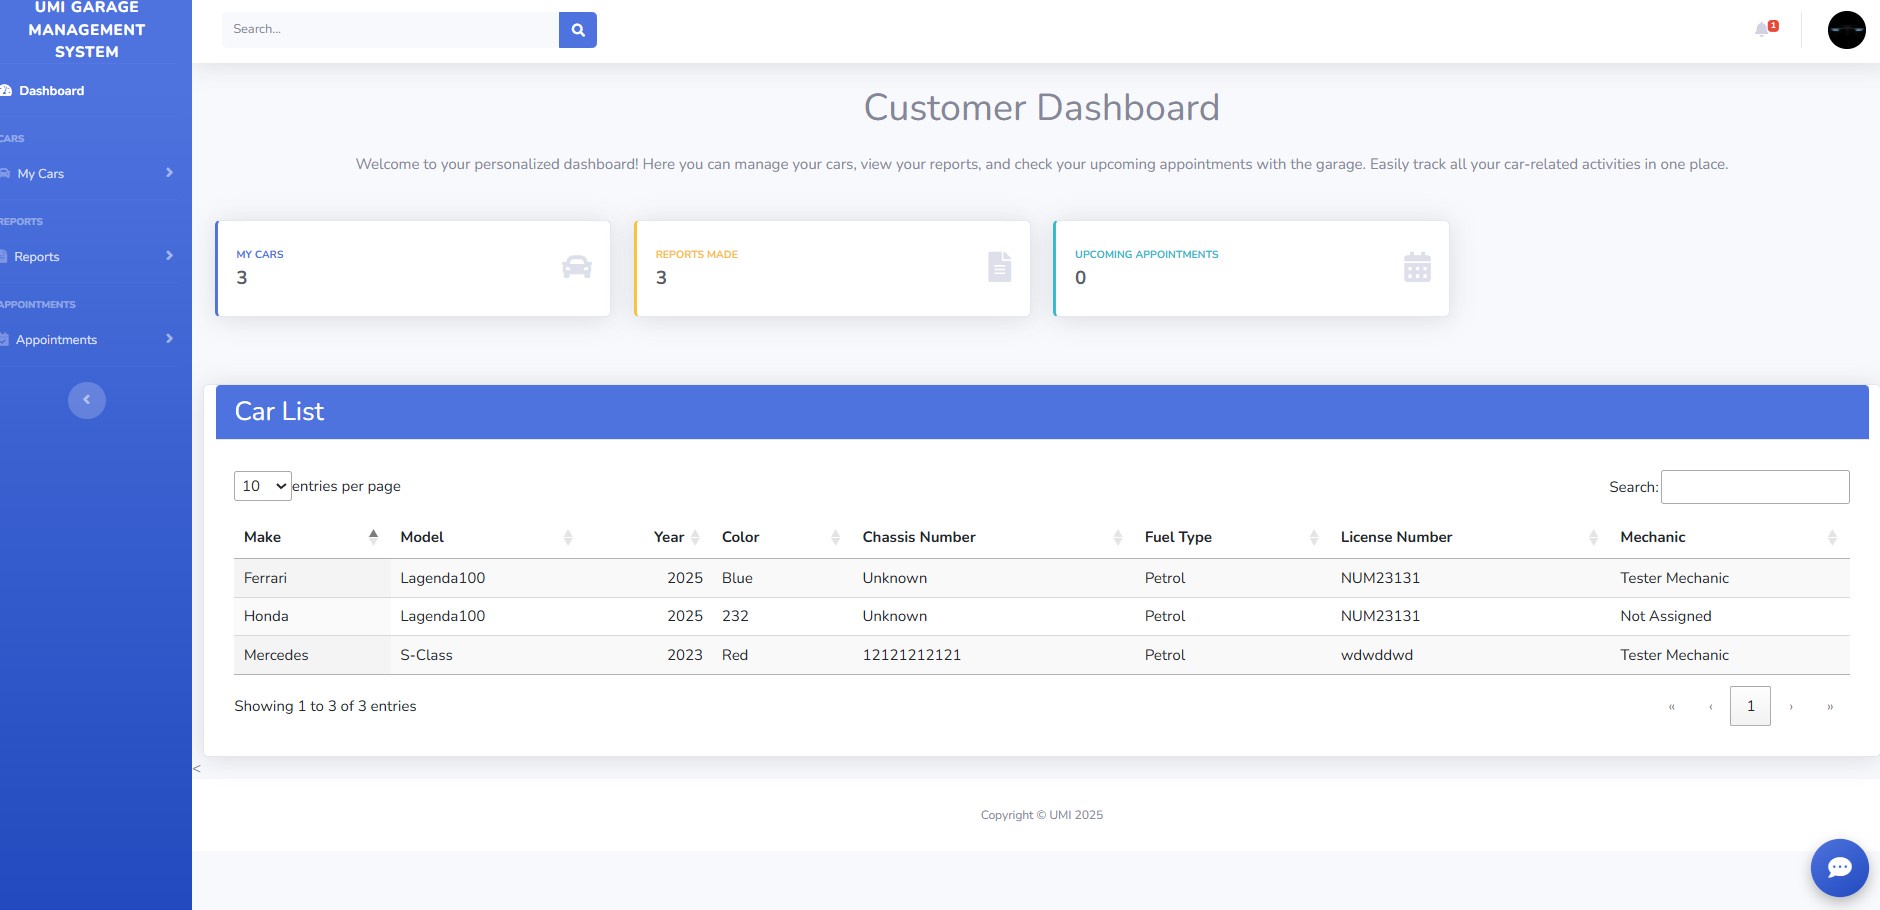The height and width of the screenshot is (910, 1880).
Task: Sort the table by Chassis Number column
Action: click(x=994, y=537)
